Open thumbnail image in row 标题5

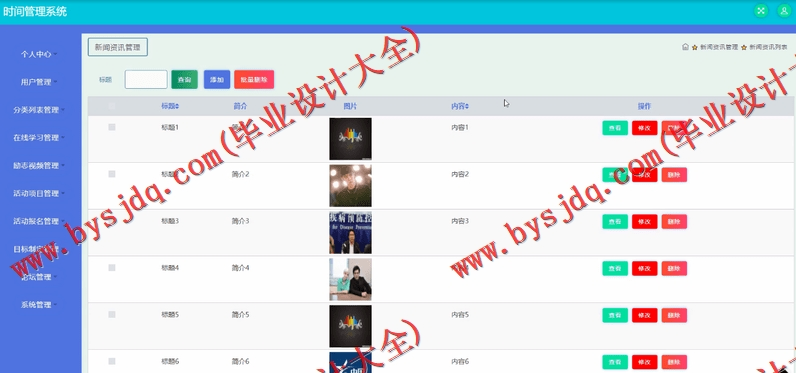click(x=350, y=326)
